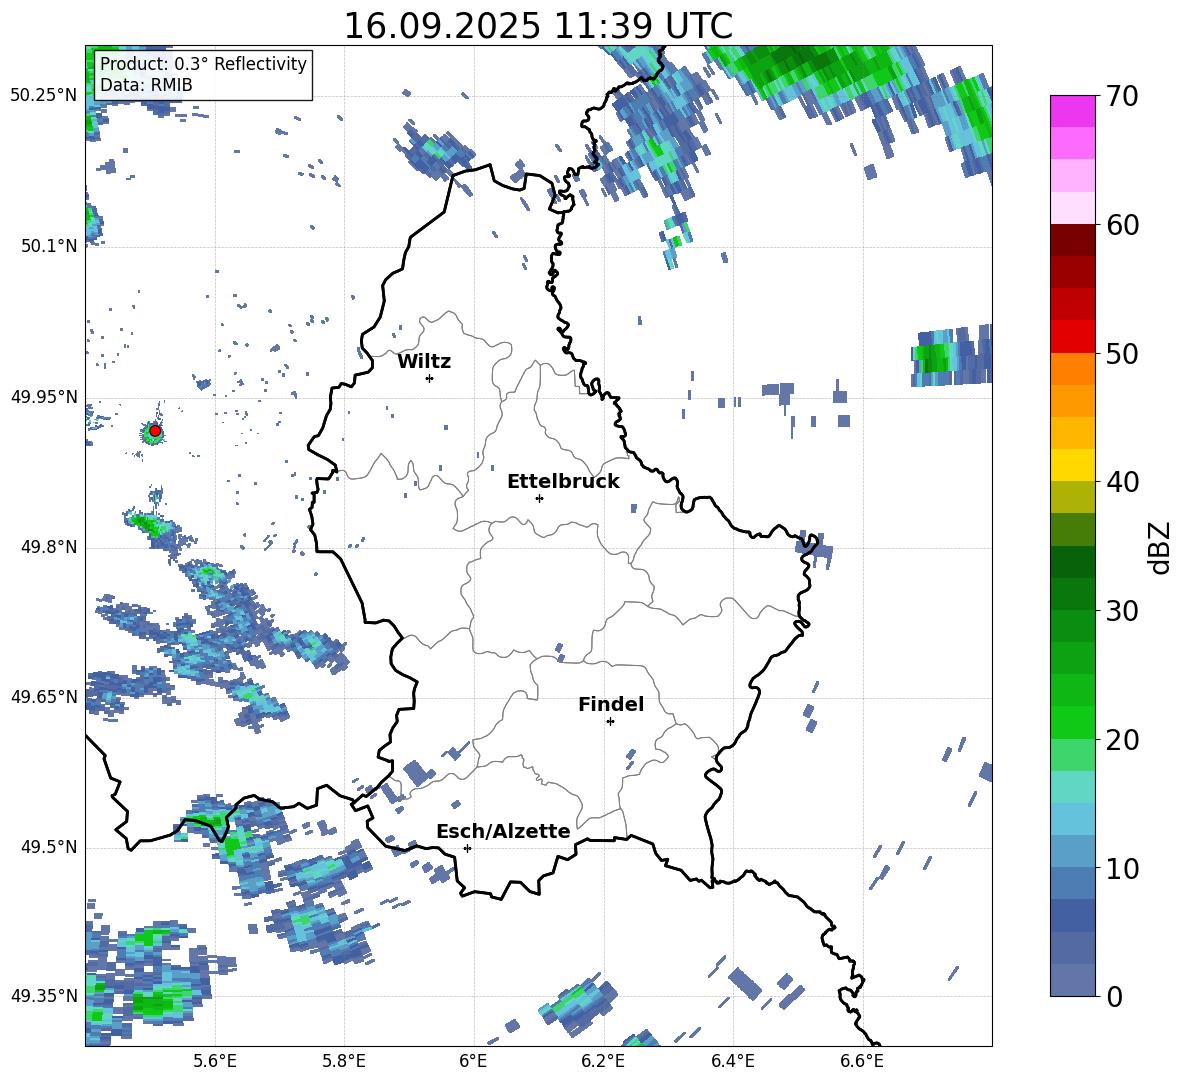1184x1081 pixels.
Task: Click the Ettelbruck city label
Action: click(x=563, y=482)
